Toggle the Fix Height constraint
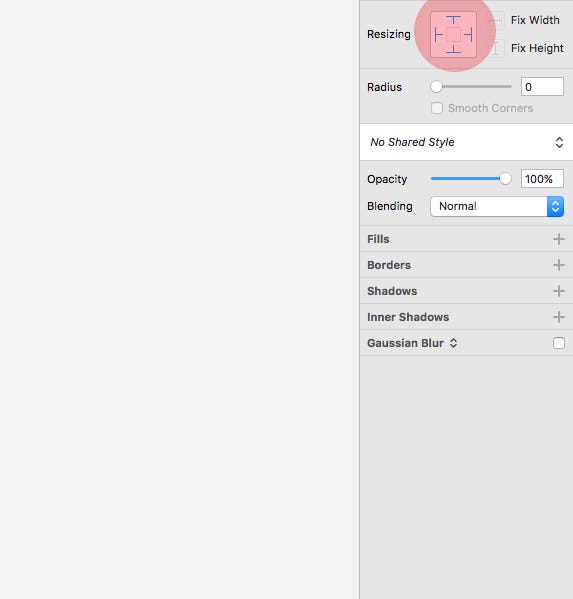This screenshot has height=599, width=573. [x=496, y=48]
